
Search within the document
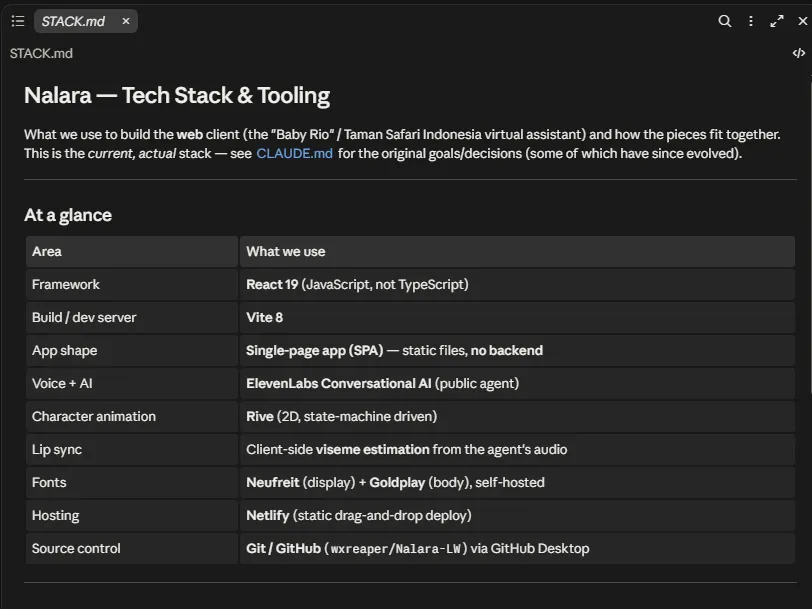(724, 21)
